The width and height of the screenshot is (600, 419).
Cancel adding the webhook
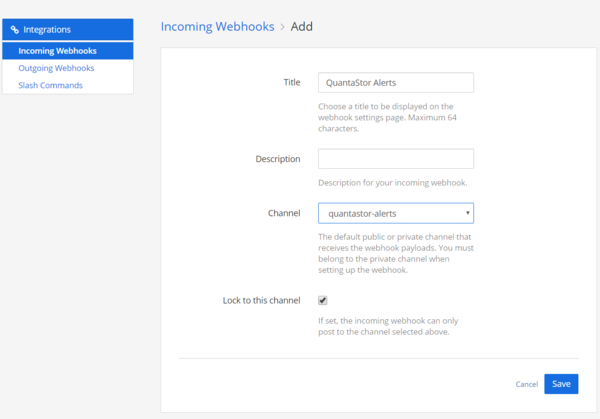click(x=527, y=384)
